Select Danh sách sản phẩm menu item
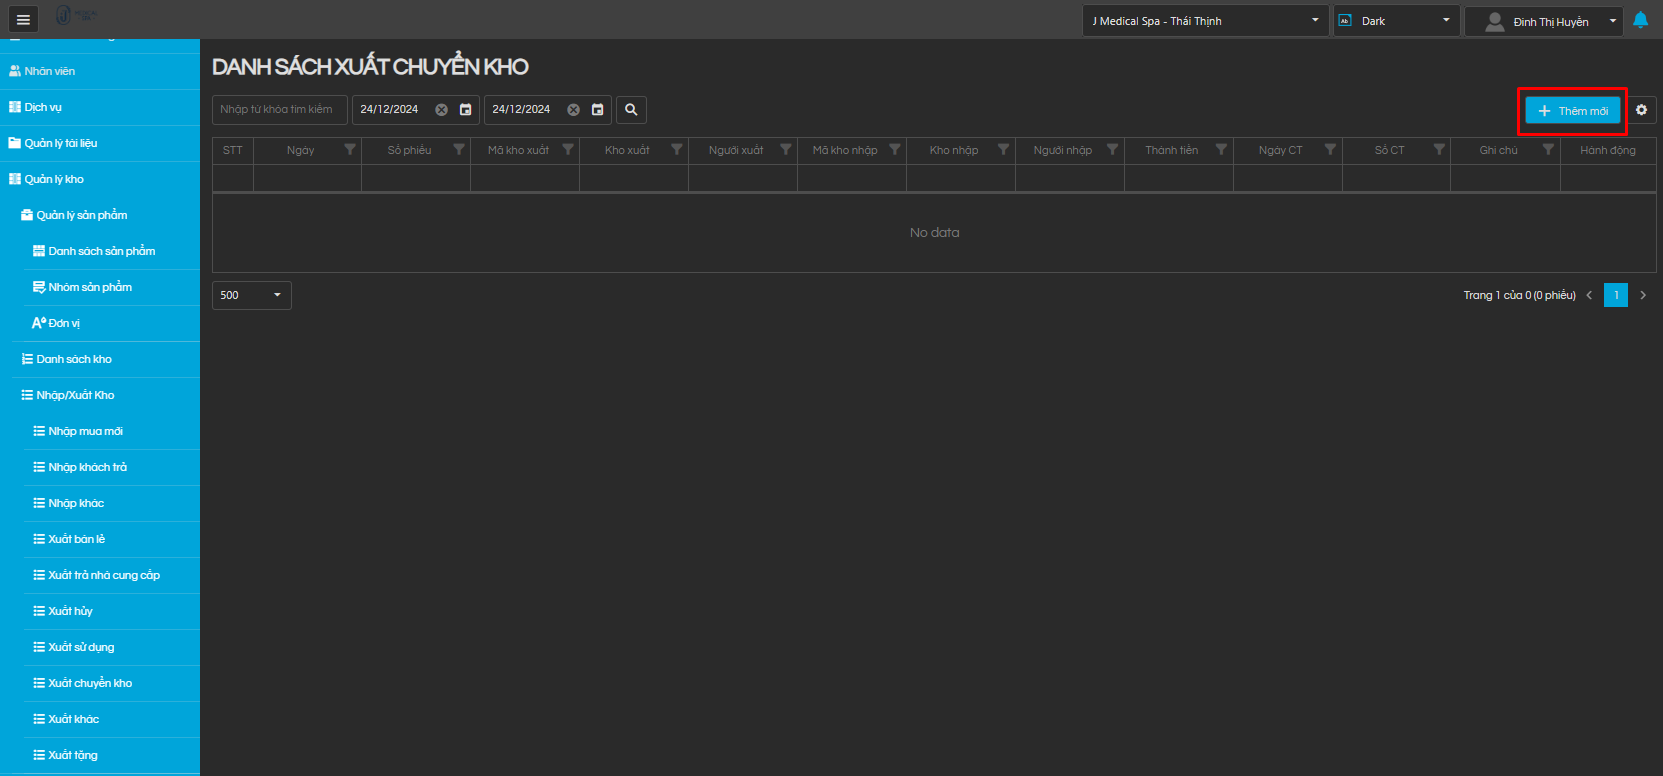The width and height of the screenshot is (1663, 776). pyautogui.click(x=101, y=251)
